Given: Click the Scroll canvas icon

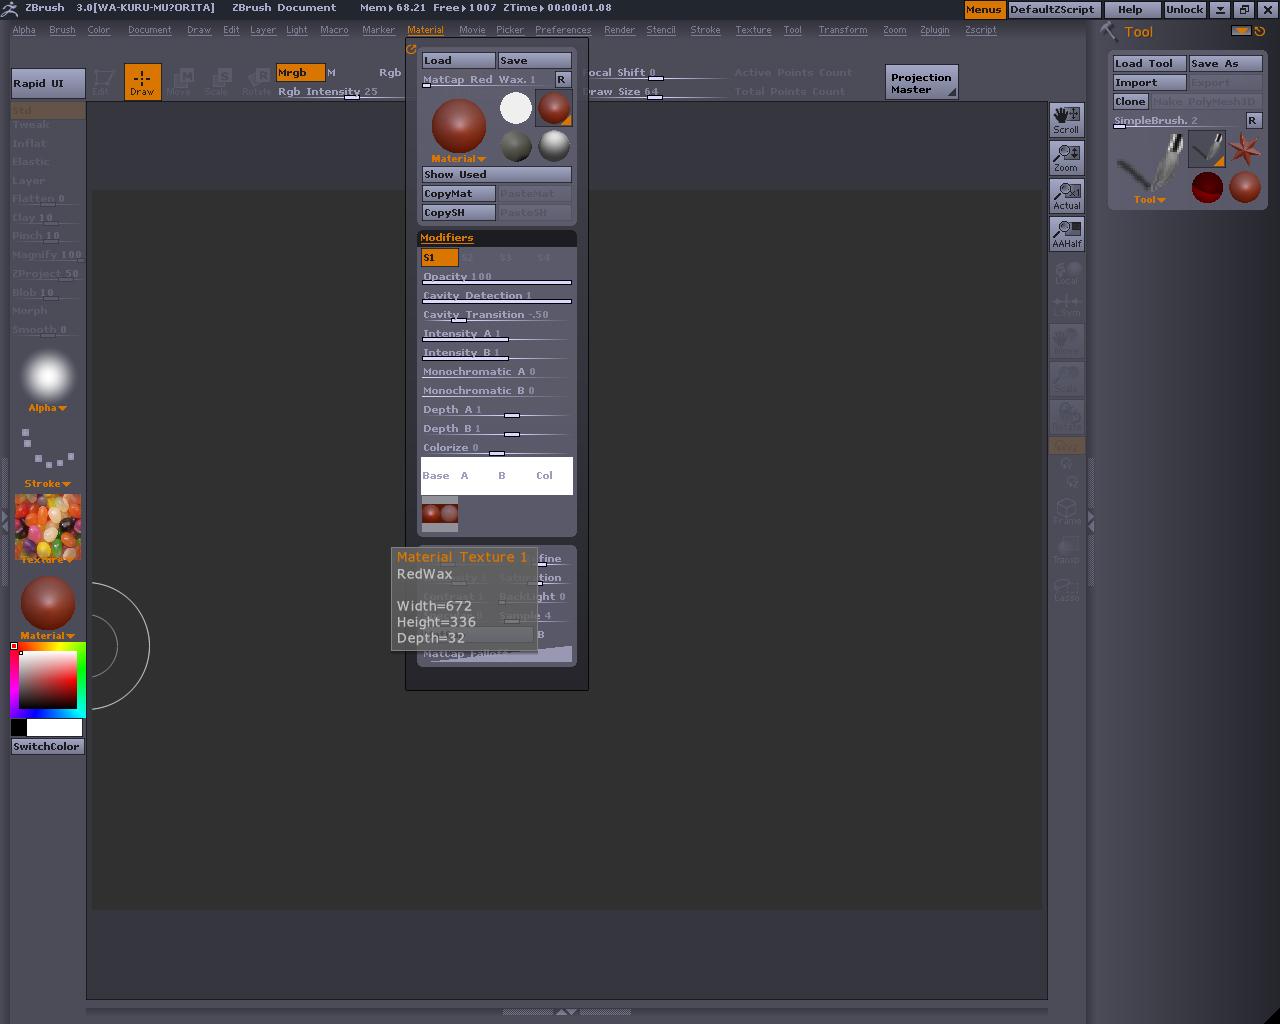Looking at the screenshot, I should click(x=1066, y=120).
